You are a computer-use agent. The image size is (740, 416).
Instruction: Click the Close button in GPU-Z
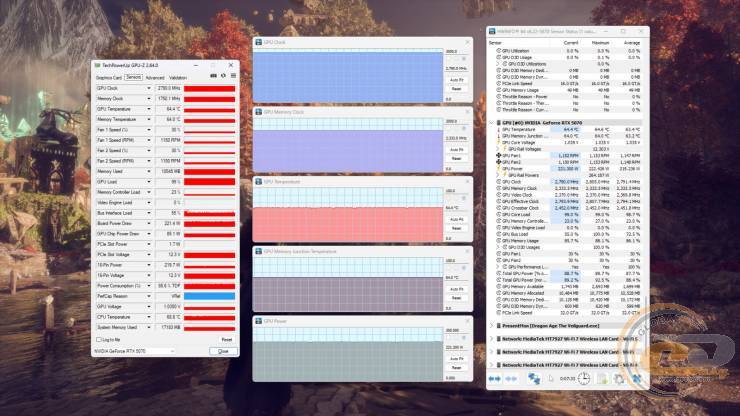223,351
